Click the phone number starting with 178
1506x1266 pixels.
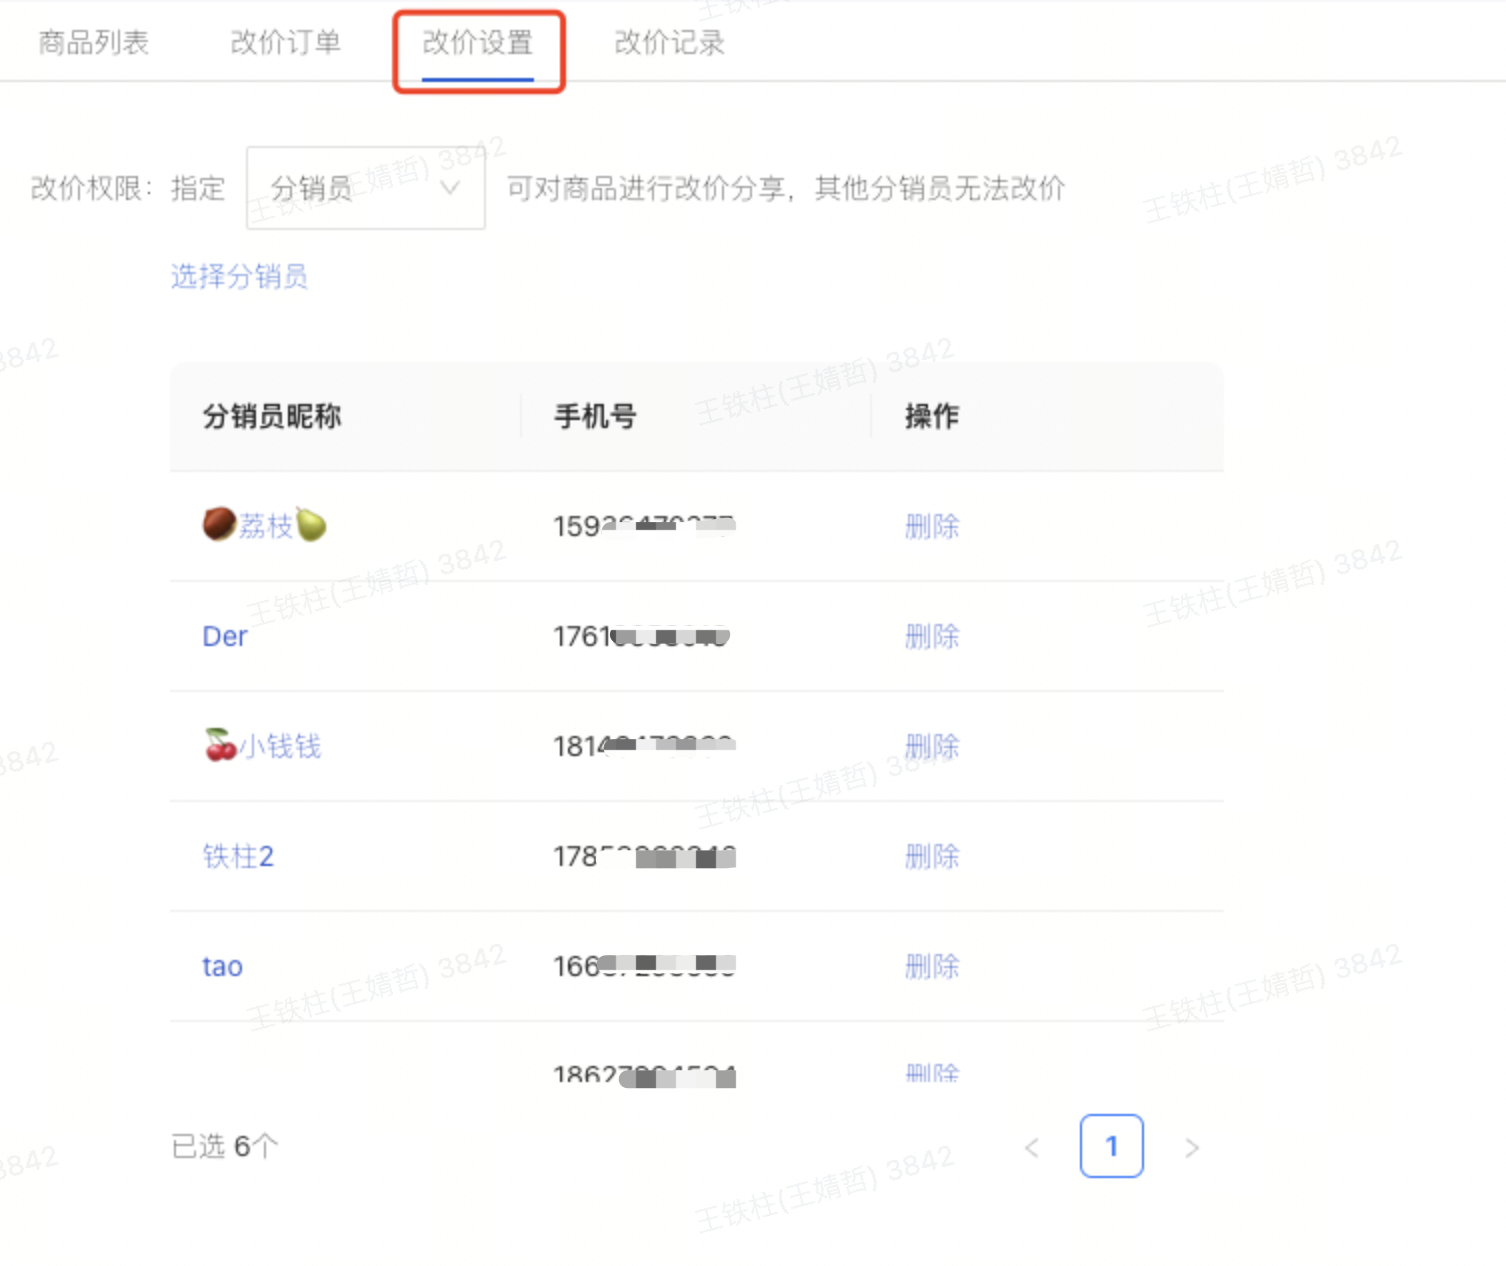tap(644, 856)
